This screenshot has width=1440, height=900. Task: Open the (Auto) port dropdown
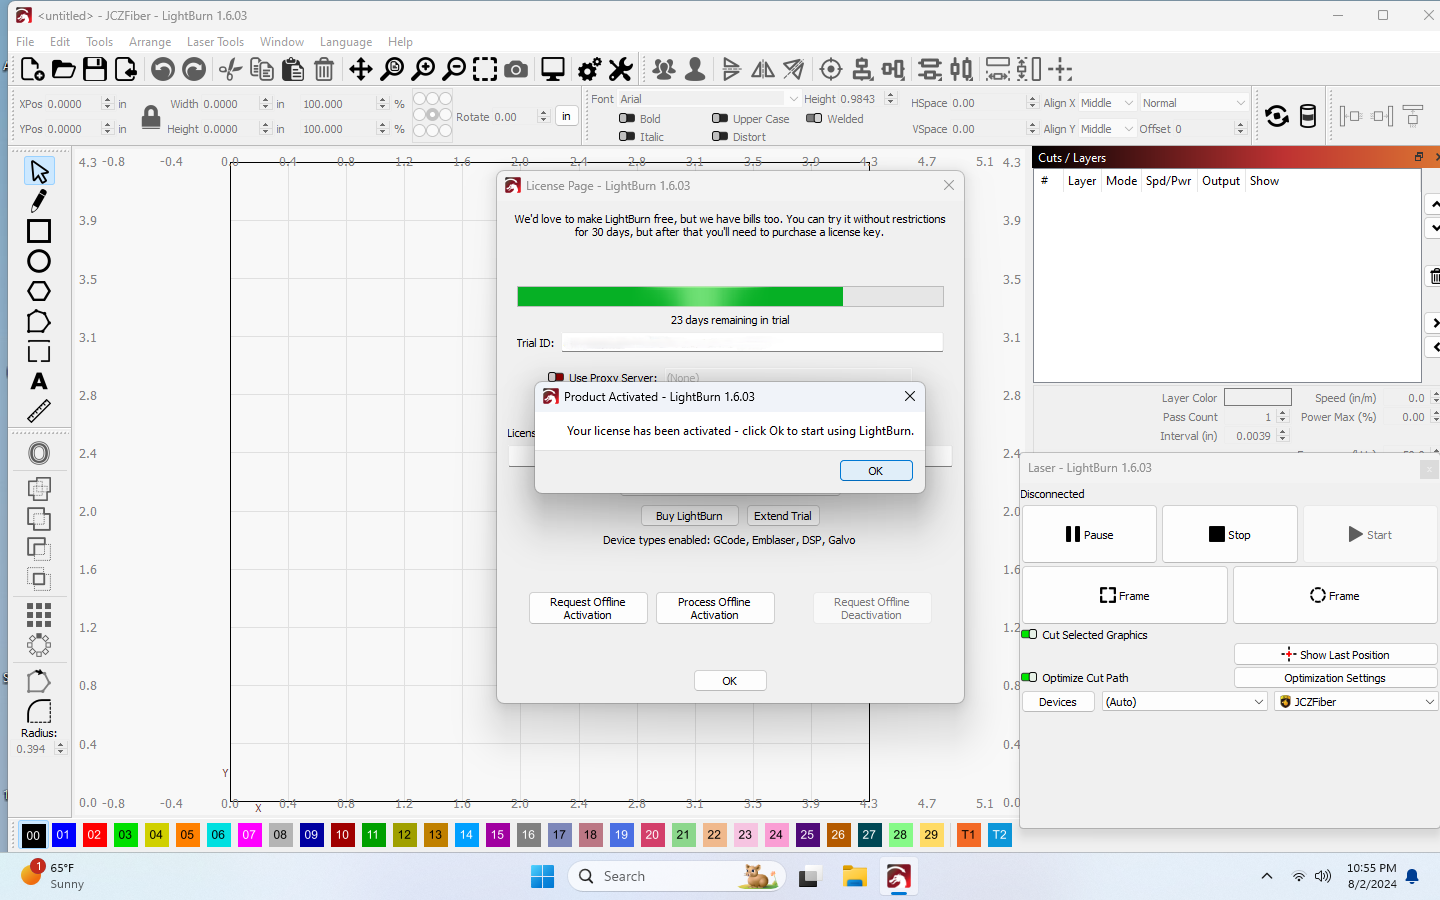[x=1185, y=702]
